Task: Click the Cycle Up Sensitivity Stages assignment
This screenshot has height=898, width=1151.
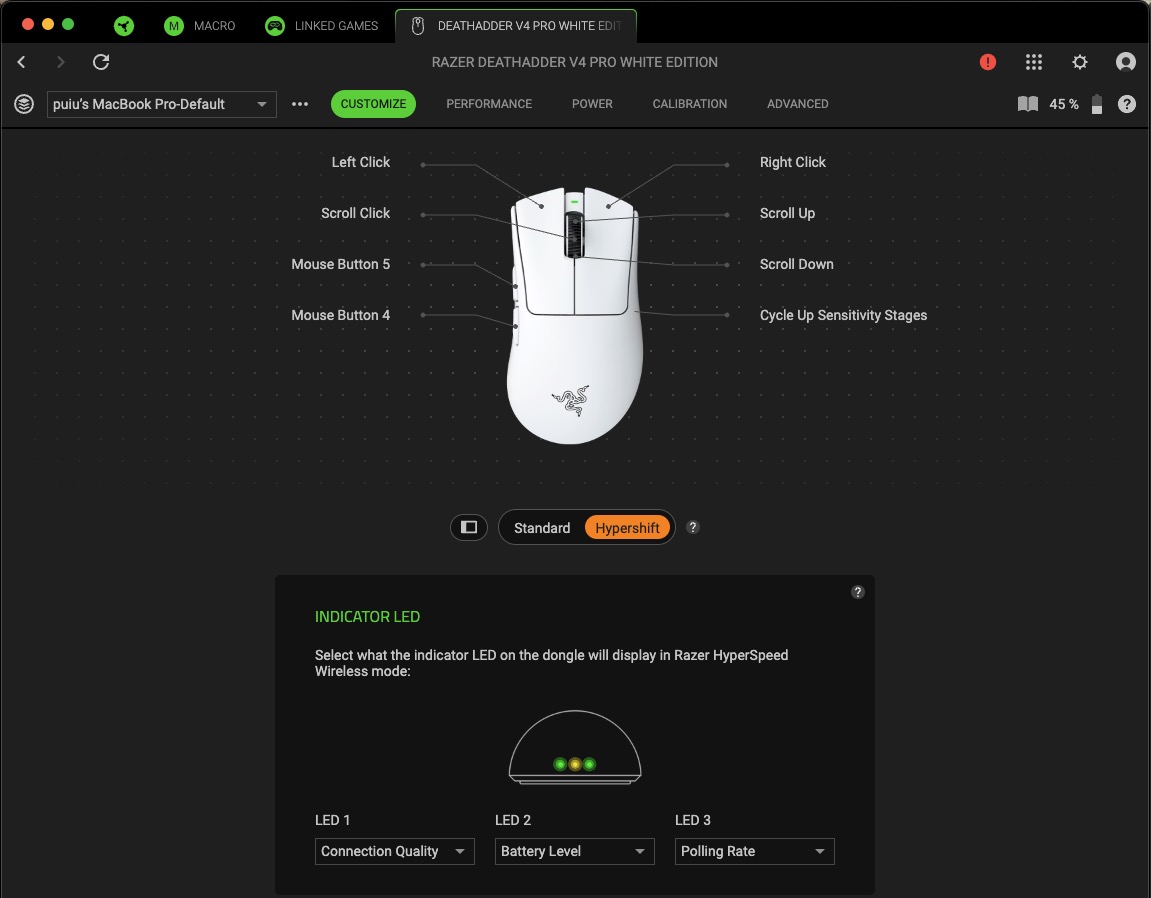Action: [843, 315]
